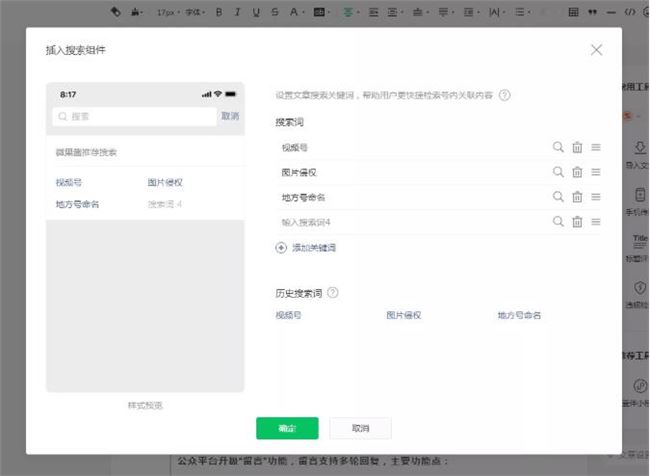Click the shield check icon in the sidebar
The height and width of the screenshot is (476, 650).
640,287
